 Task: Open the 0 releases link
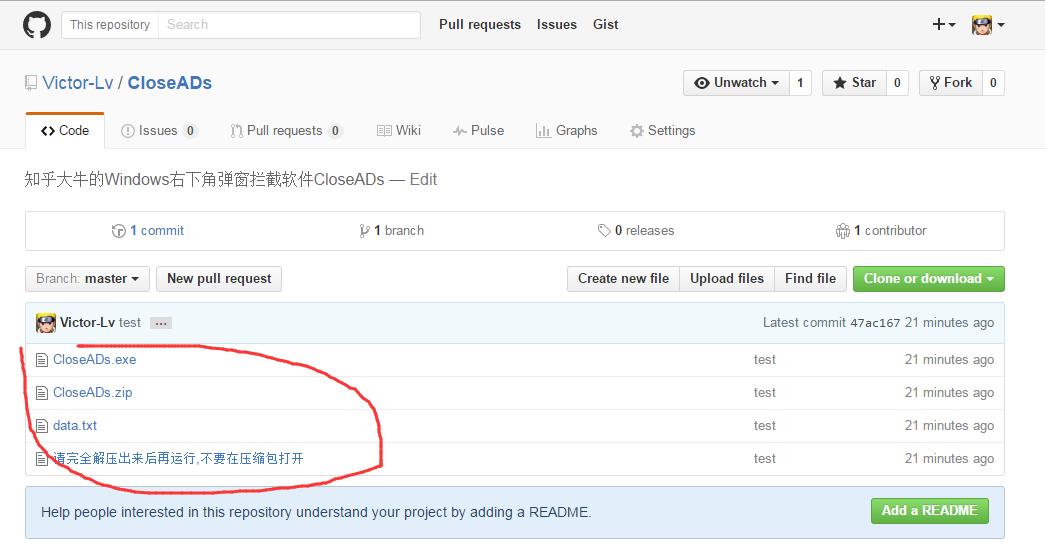[644, 231]
